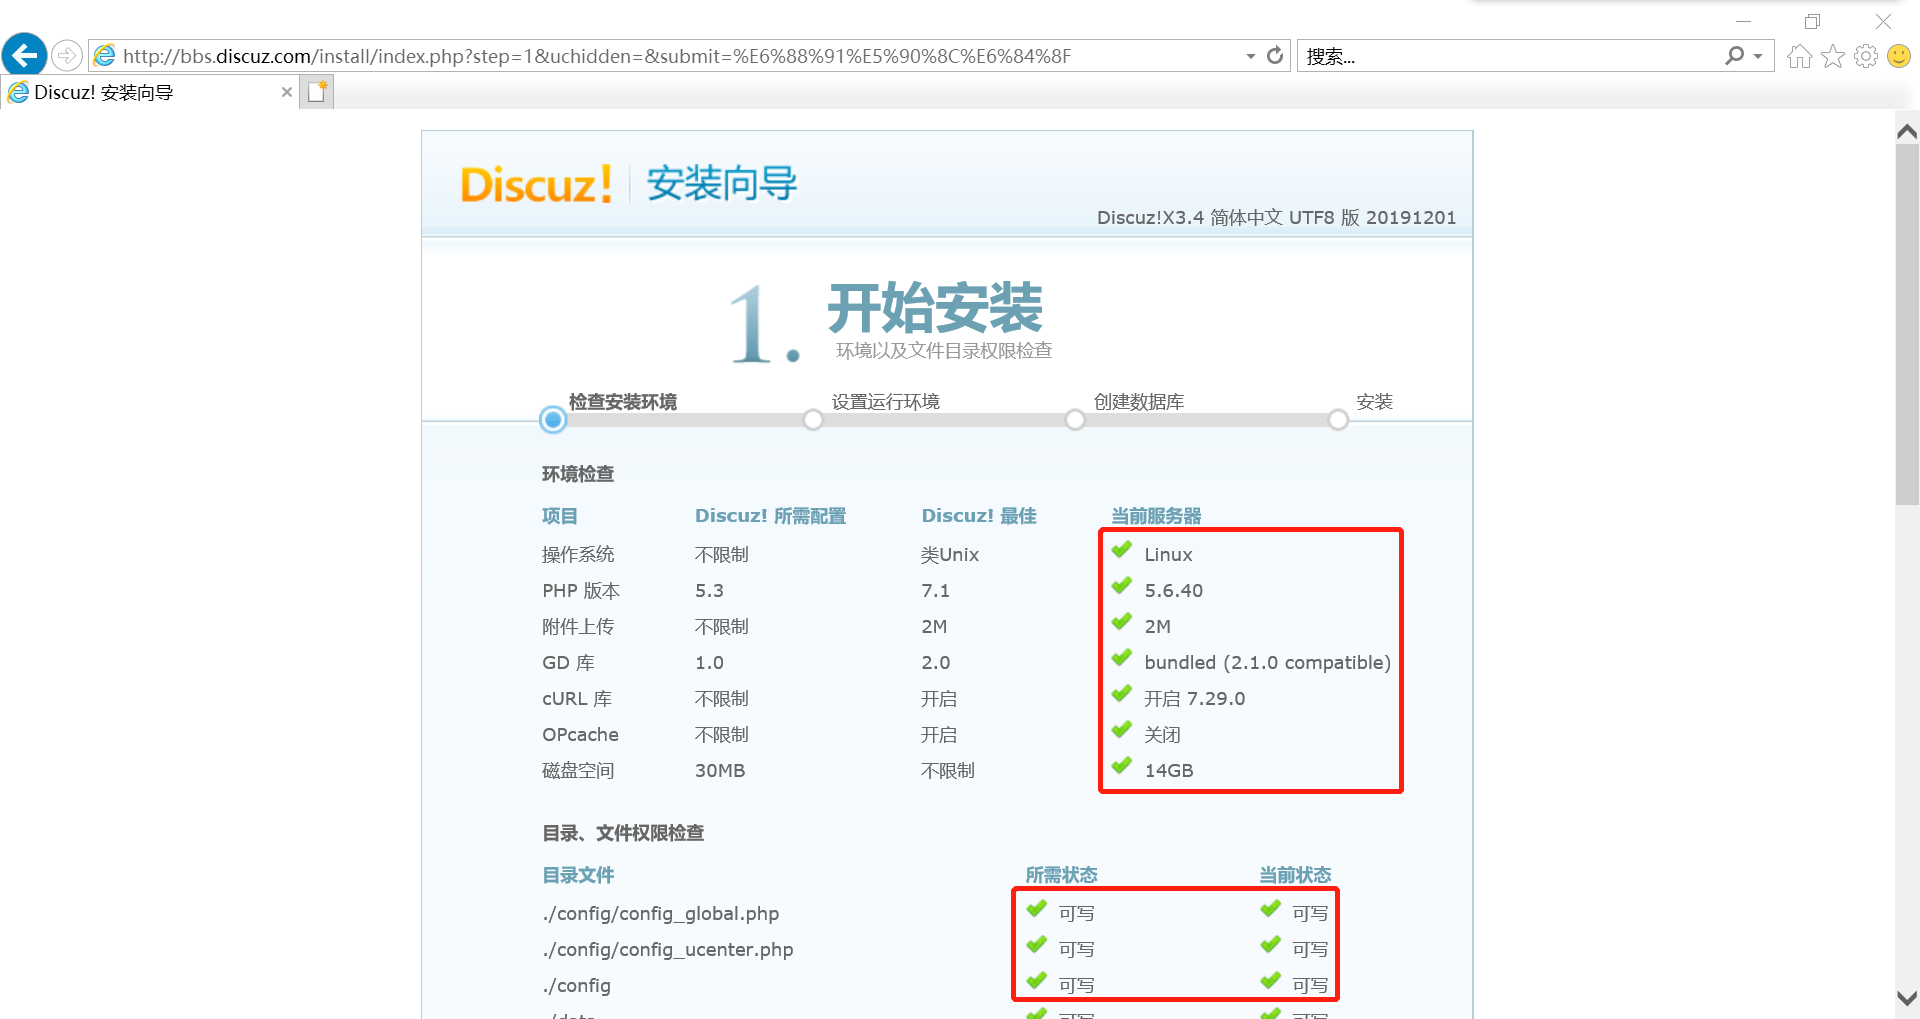Screen dimensions: 1920x1019
Task: Click the green check beside 开启 7.29.0
Action: 1122,694
